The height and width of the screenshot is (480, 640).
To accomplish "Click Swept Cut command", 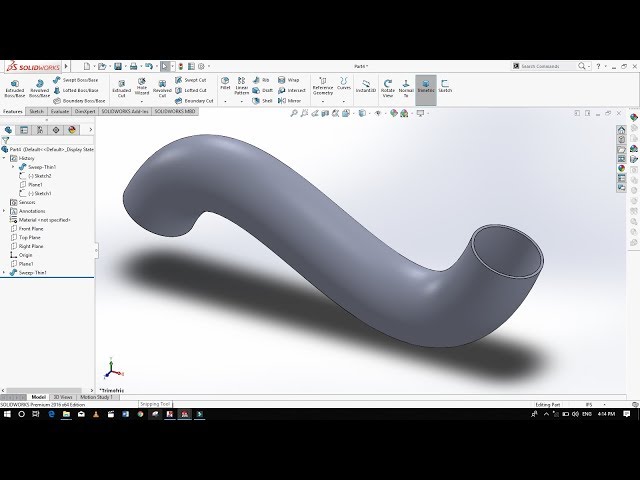I will point(191,80).
